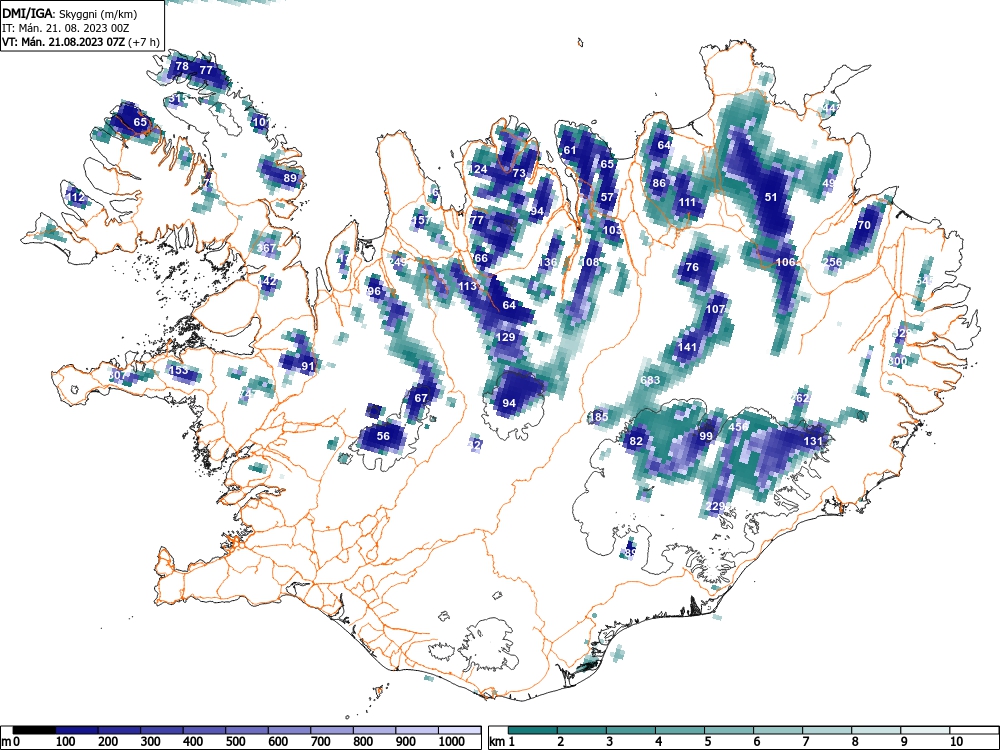Click the map value 129
Image resolution: width=1000 pixels, height=750 pixels.
505,337
